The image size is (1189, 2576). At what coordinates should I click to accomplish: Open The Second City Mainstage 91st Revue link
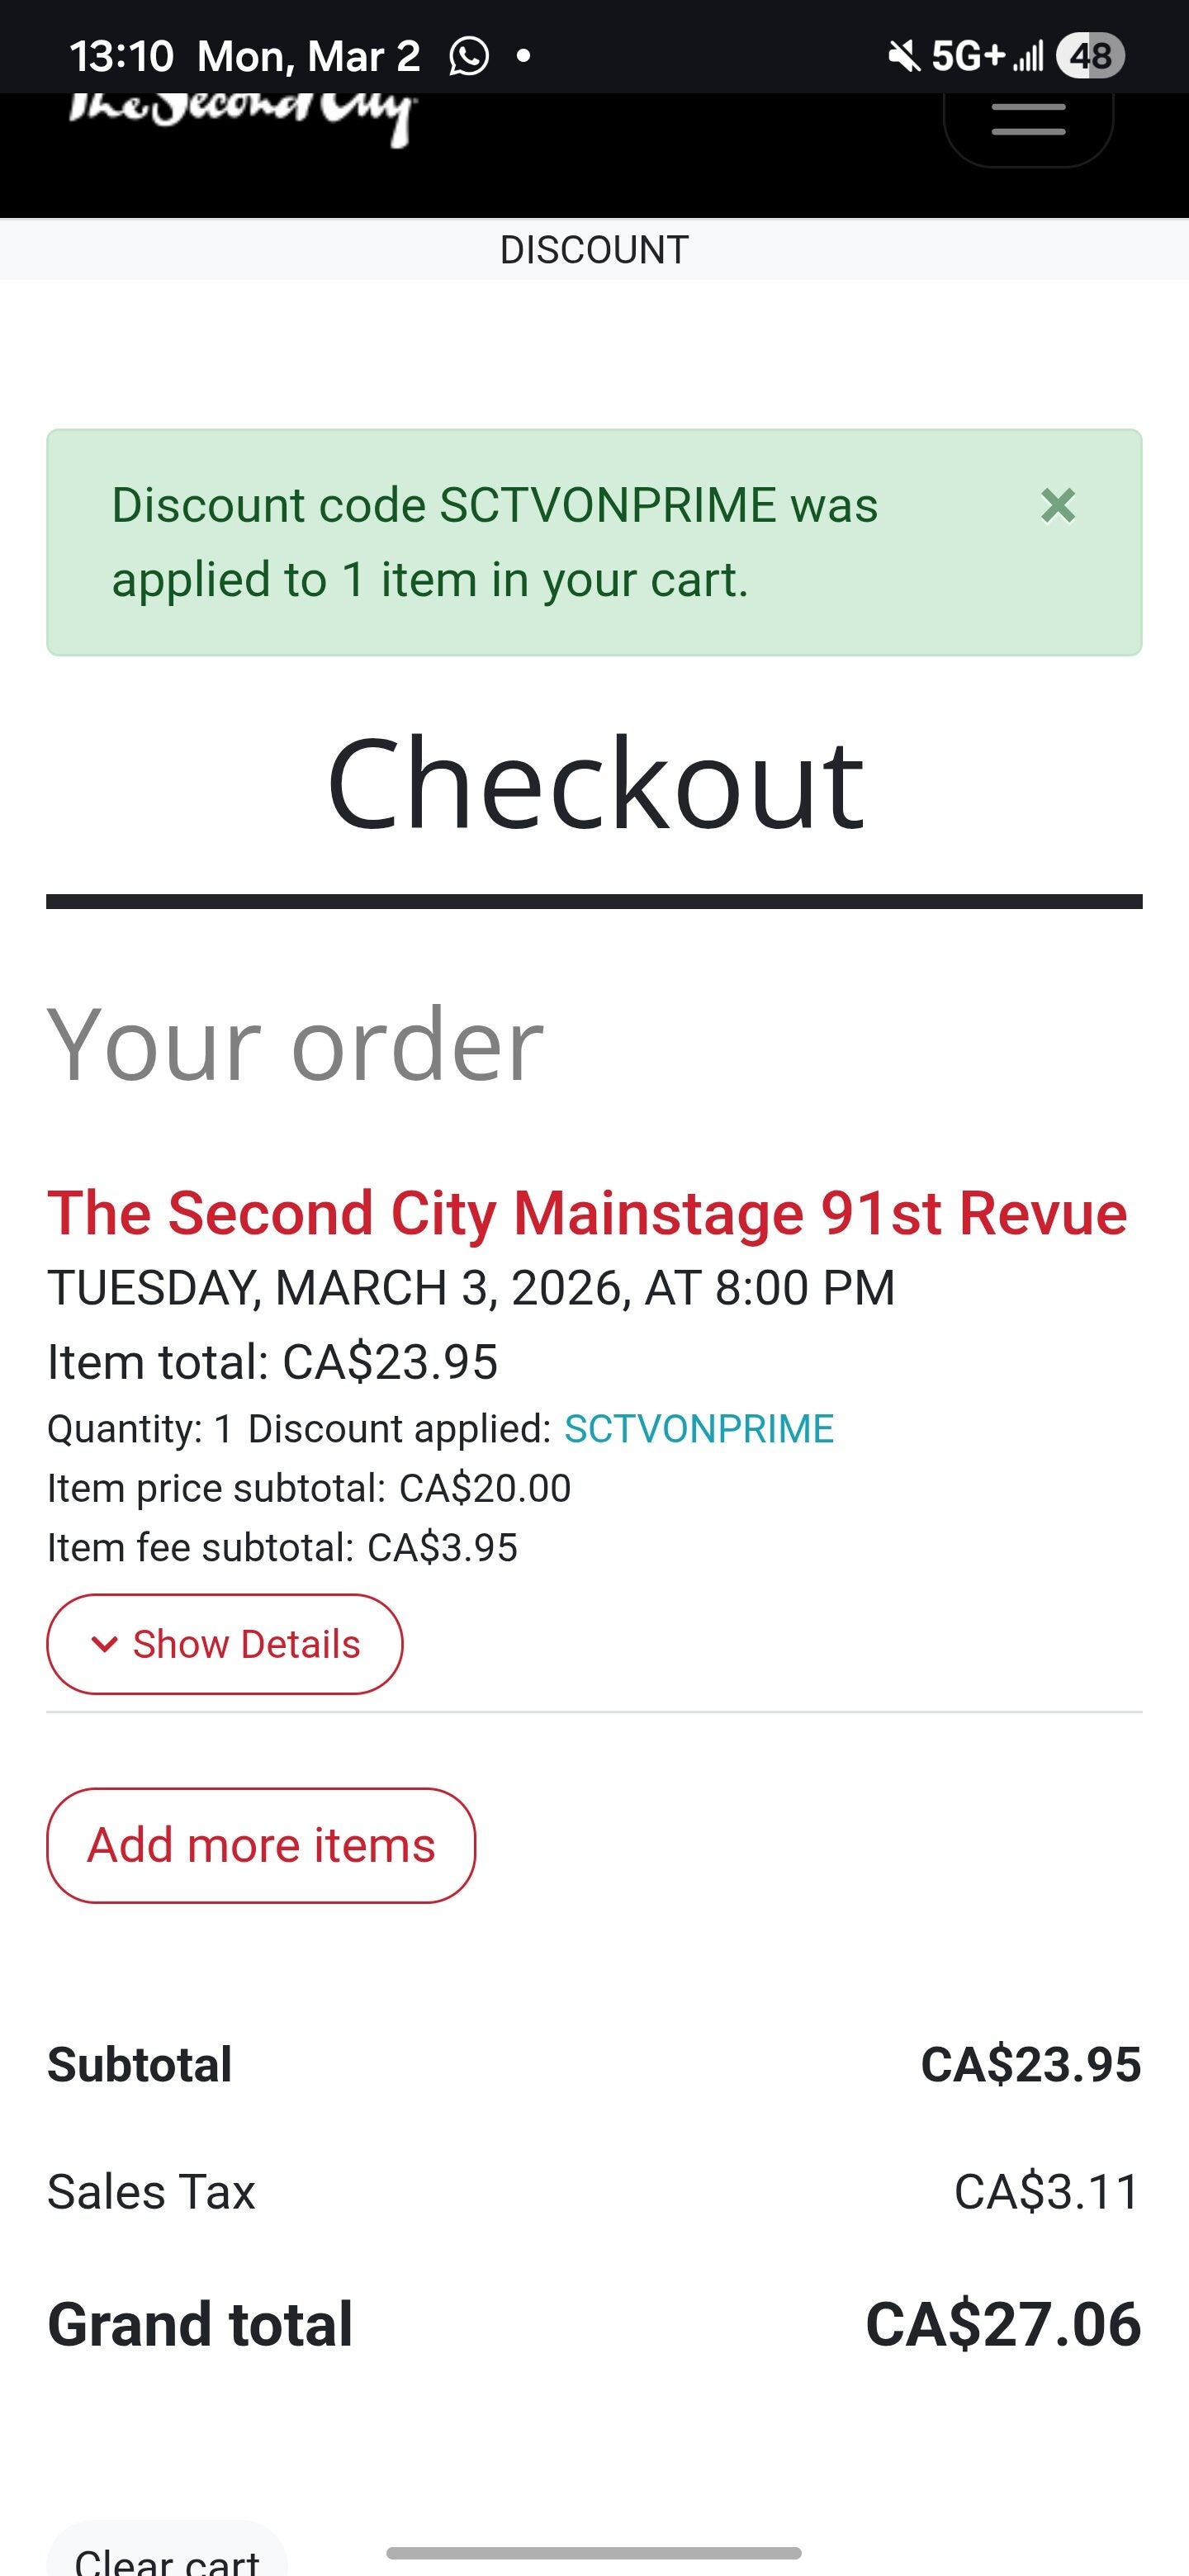(587, 1213)
